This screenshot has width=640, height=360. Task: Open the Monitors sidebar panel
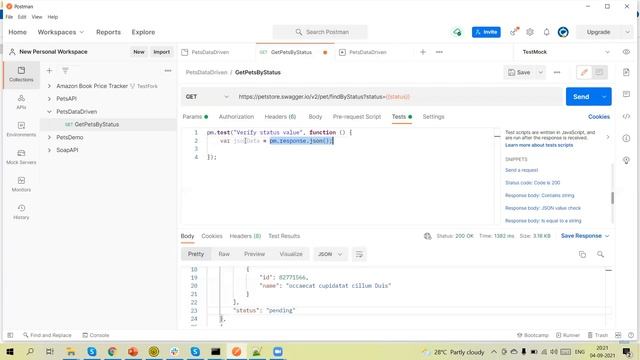tap(21, 184)
